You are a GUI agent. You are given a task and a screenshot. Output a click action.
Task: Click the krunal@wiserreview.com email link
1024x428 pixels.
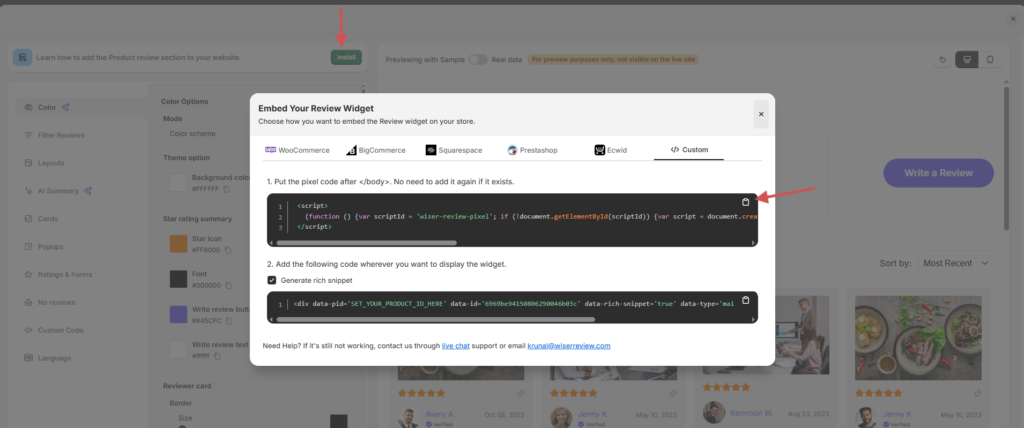pos(570,346)
